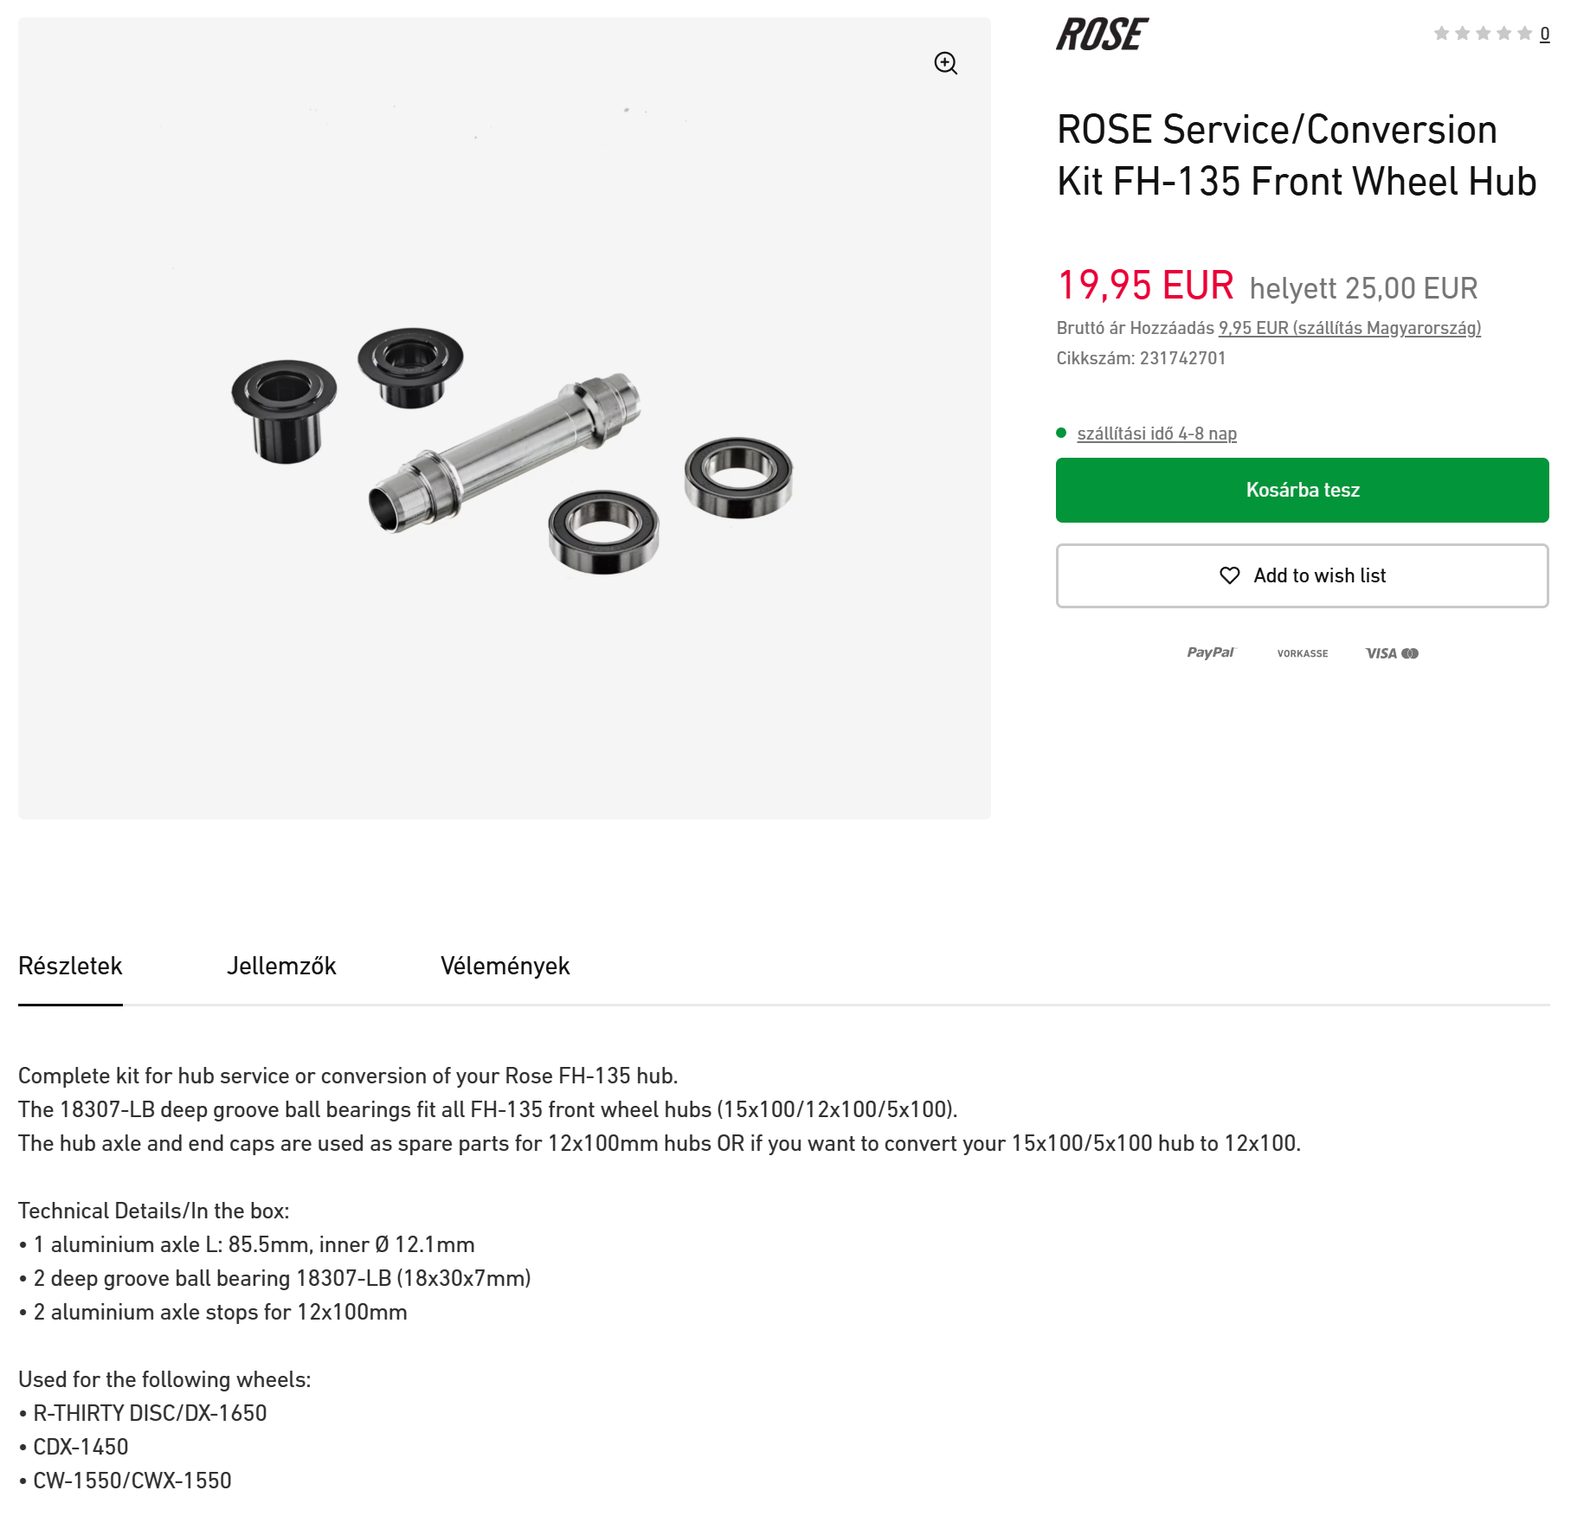Click the green availability dot indicator
Image resolution: width=1577 pixels, height=1529 pixels.
point(1061,433)
